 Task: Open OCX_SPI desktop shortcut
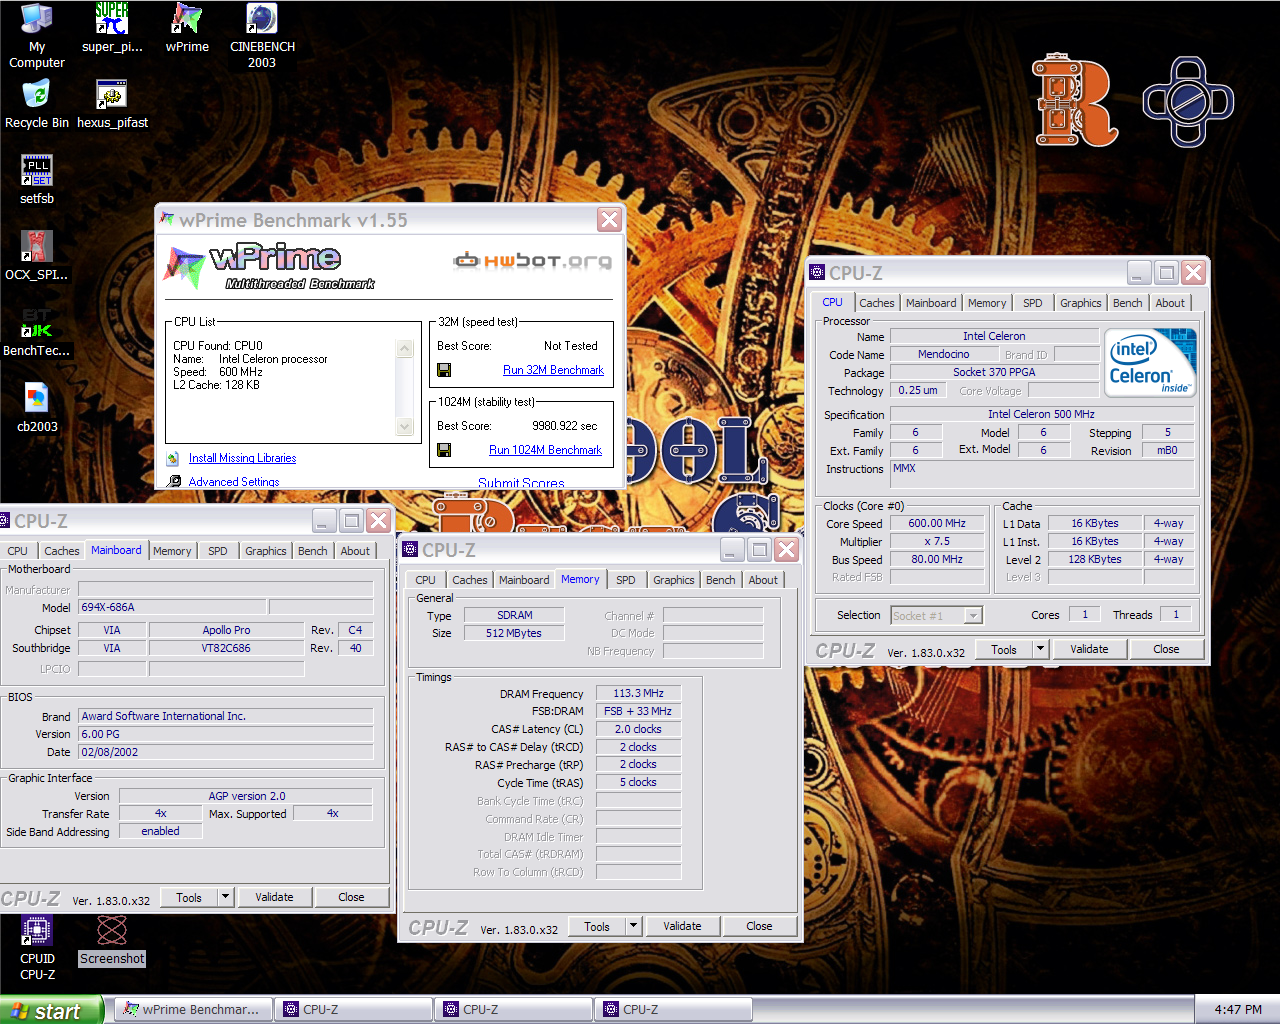click(x=37, y=256)
